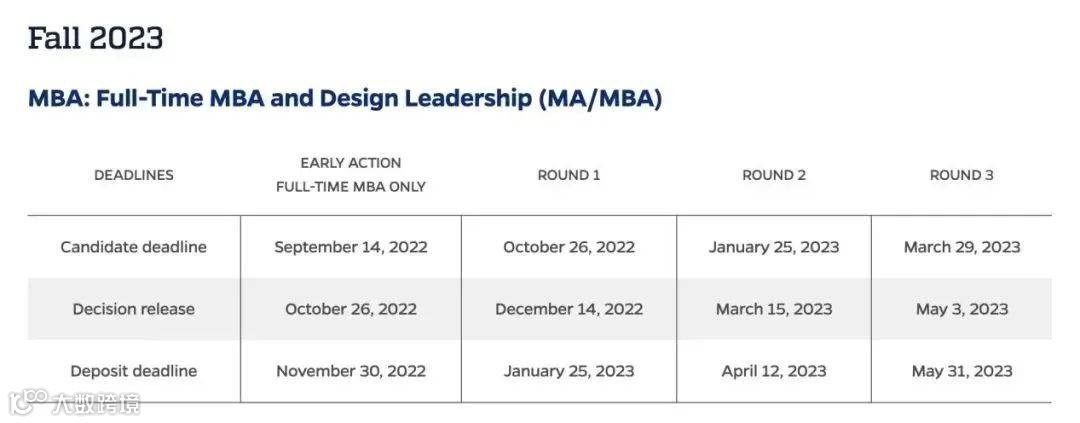
Task: Select the Candidate deadline row label
Action: (x=134, y=247)
